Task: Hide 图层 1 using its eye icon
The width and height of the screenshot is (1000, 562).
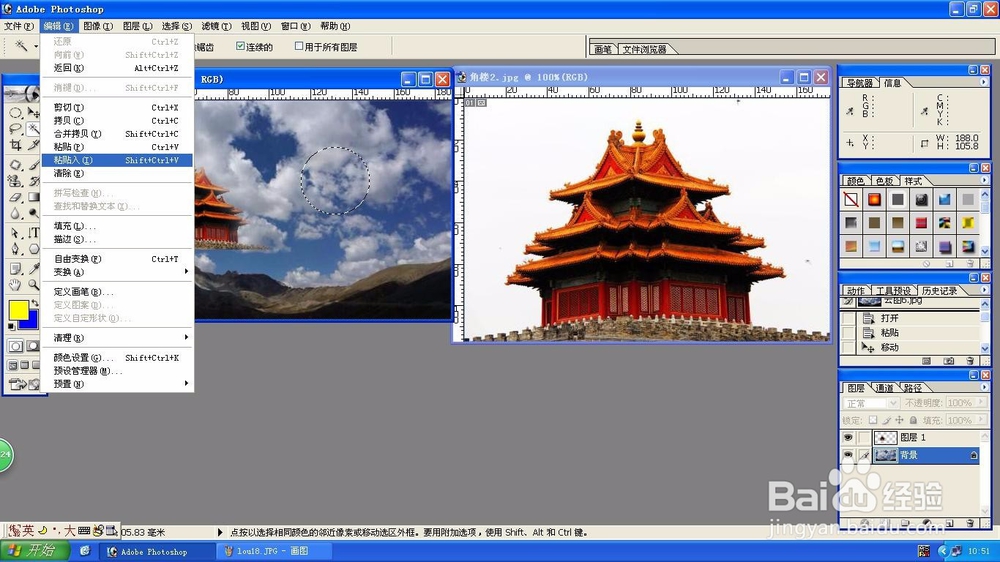Action: (x=848, y=438)
